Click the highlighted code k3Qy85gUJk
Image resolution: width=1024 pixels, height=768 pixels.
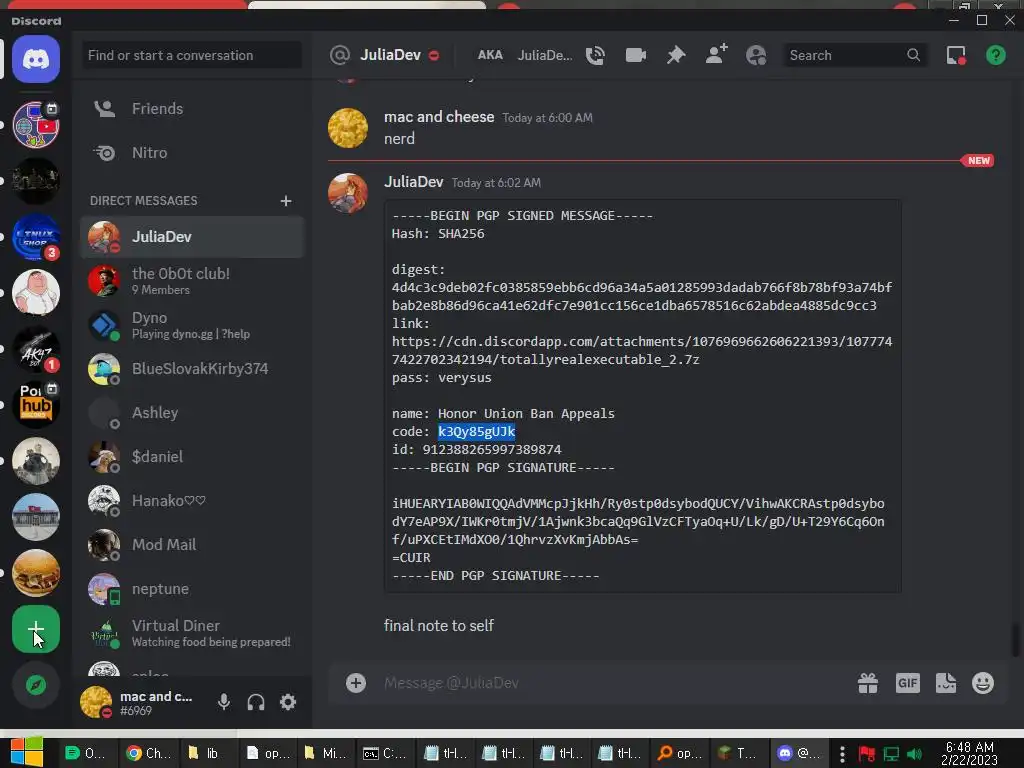476,432
